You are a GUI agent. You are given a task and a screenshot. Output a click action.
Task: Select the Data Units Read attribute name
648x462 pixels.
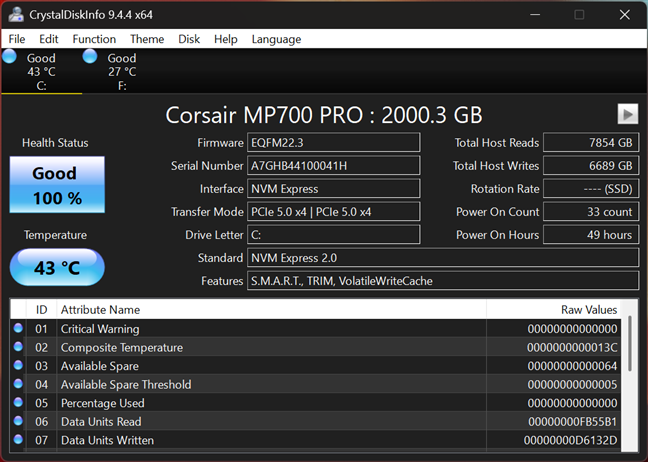[101, 422]
